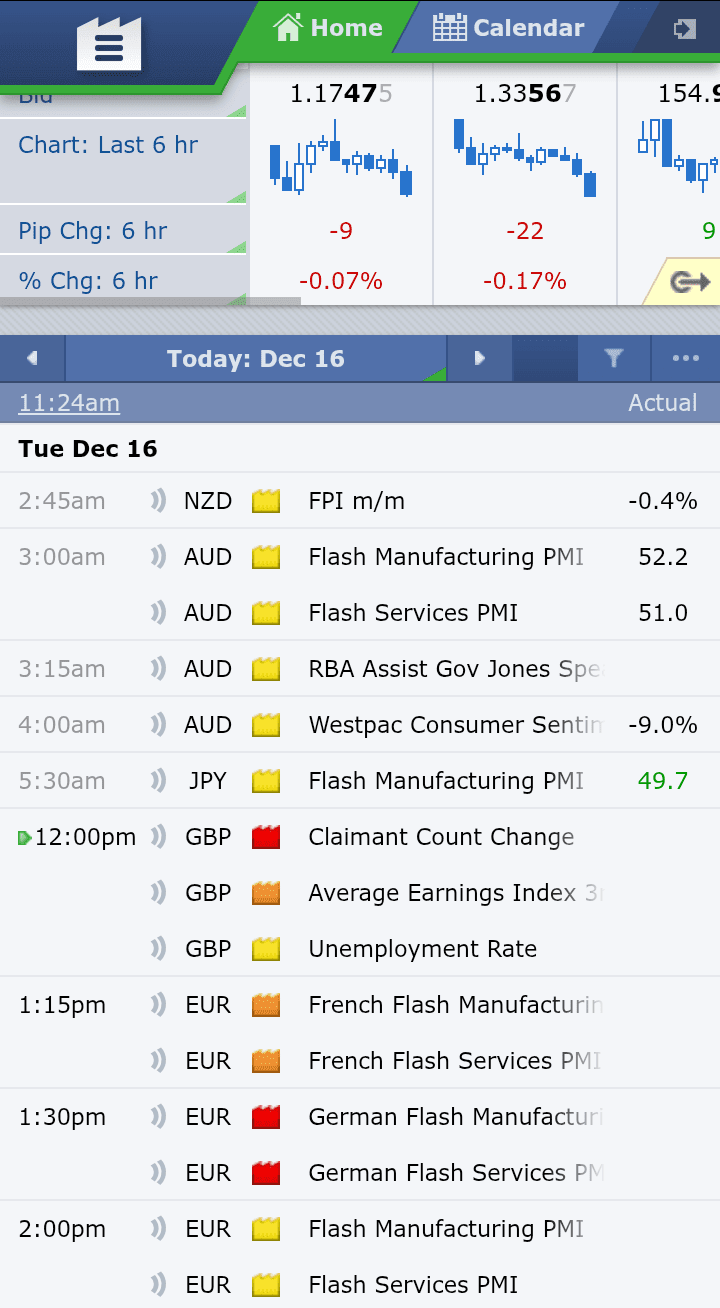Open the calendar filter funnel icon
The width and height of the screenshot is (720, 1308).
point(614,359)
